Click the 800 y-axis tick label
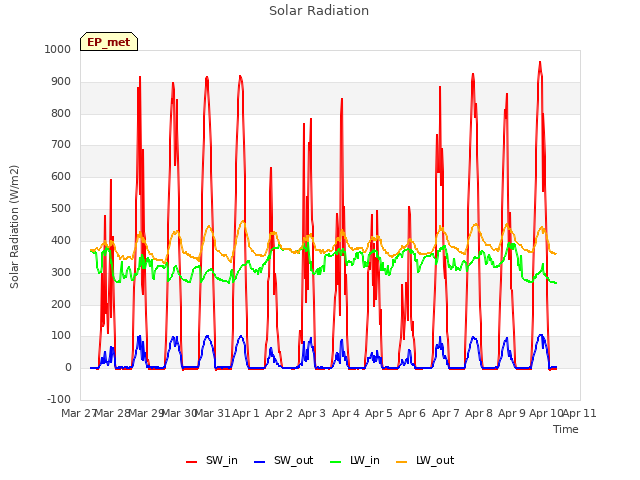This screenshot has height=480, width=640. (61, 113)
